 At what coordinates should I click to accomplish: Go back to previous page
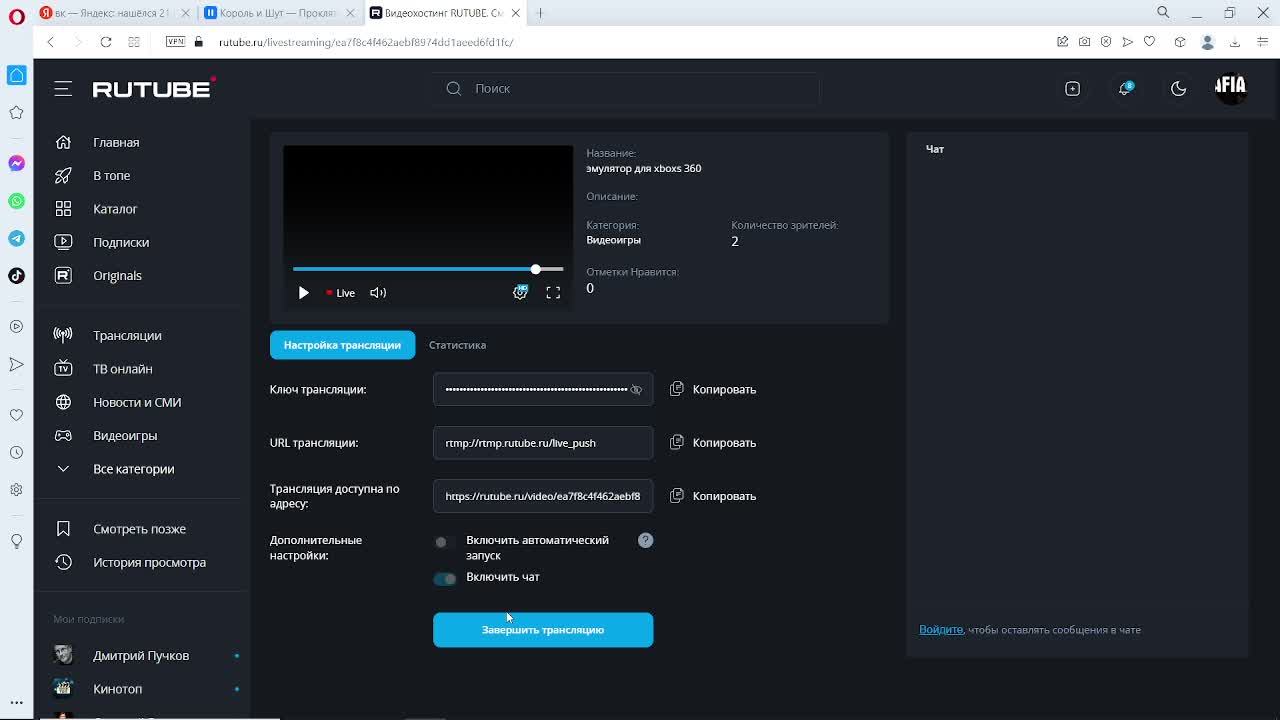(51, 42)
